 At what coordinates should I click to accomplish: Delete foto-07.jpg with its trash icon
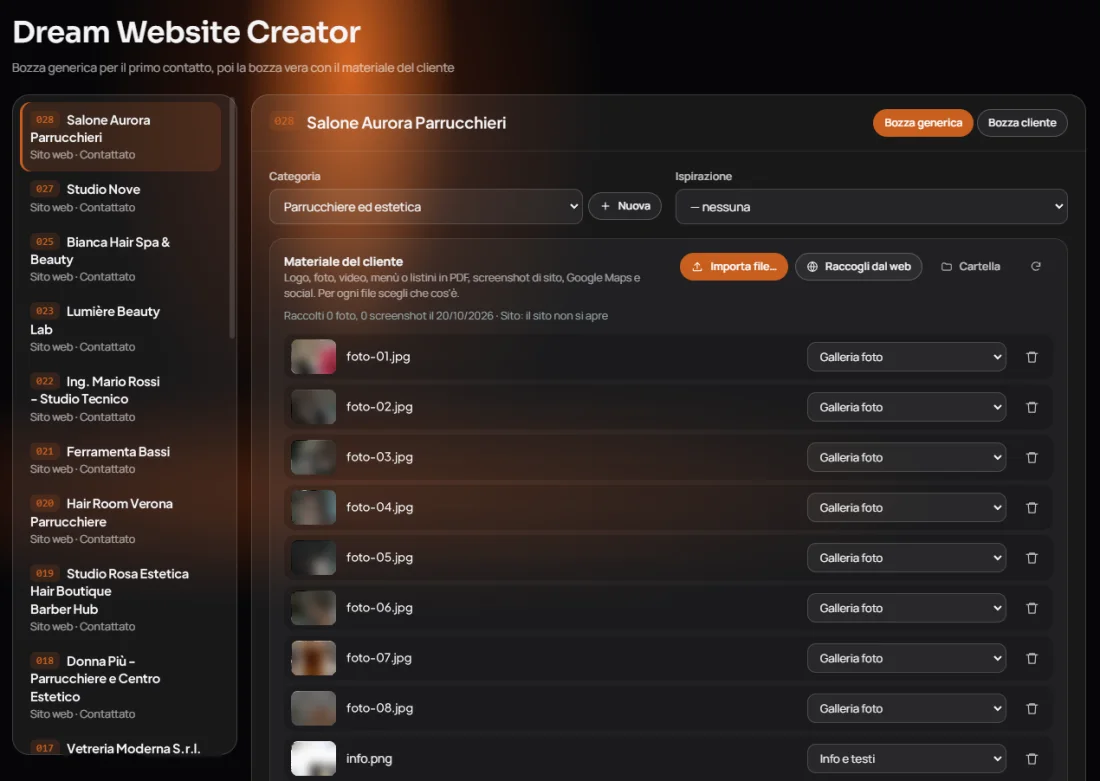[1032, 658]
